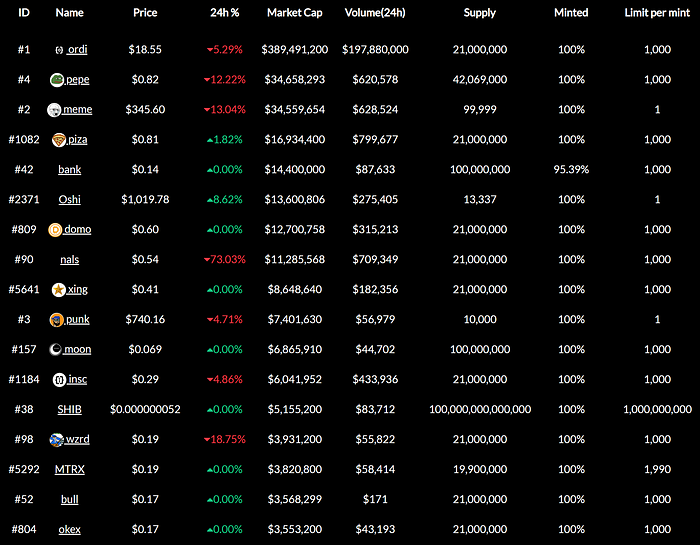Image resolution: width=700 pixels, height=545 pixels.
Task: Click the xing star icon
Action: pos(59,289)
